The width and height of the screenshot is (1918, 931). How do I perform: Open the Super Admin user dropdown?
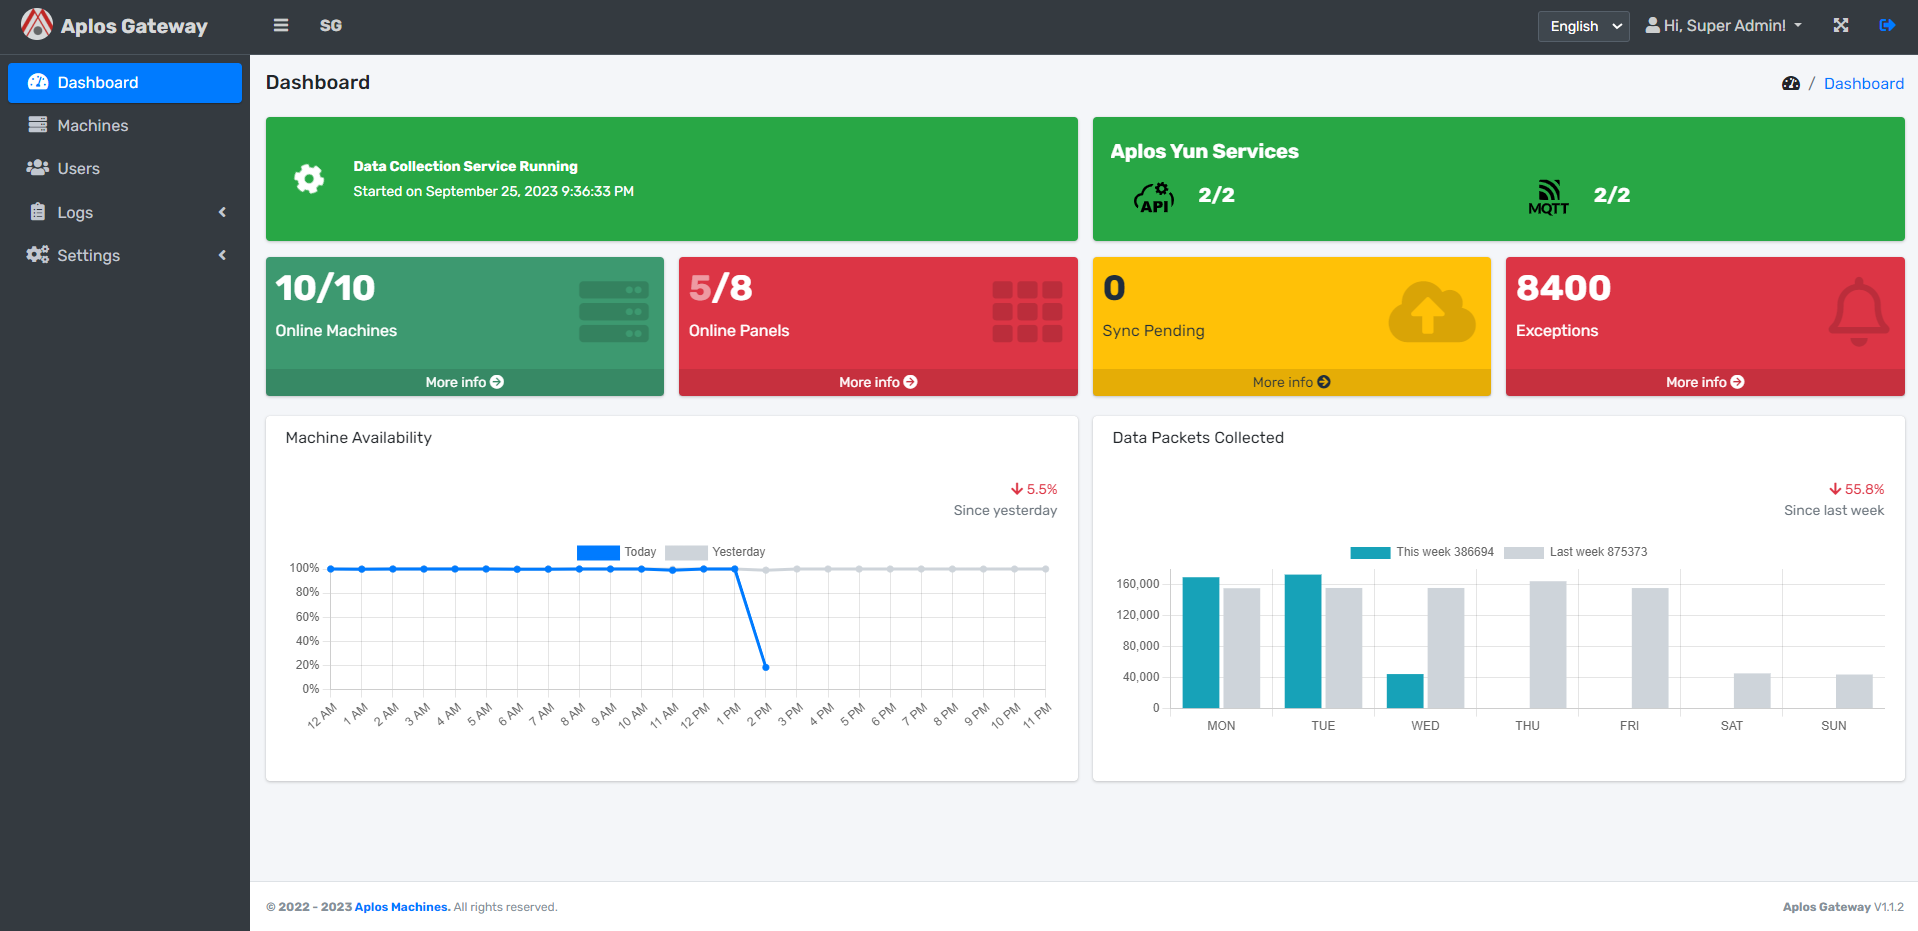[1724, 26]
